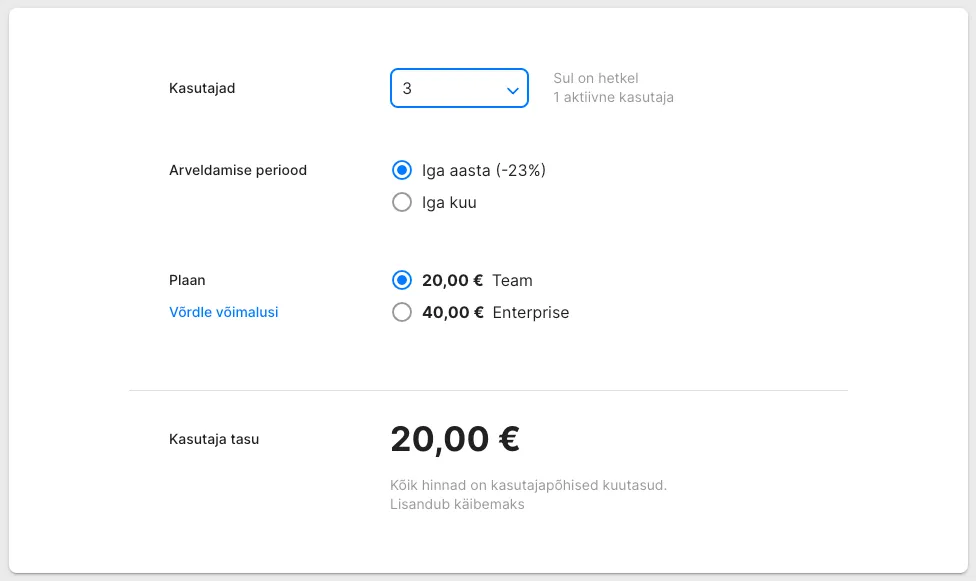Image resolution: width=976 pixels, height=581 pixels.
Task: Select the Iga aasta radio button
Action: coord(402,170)
